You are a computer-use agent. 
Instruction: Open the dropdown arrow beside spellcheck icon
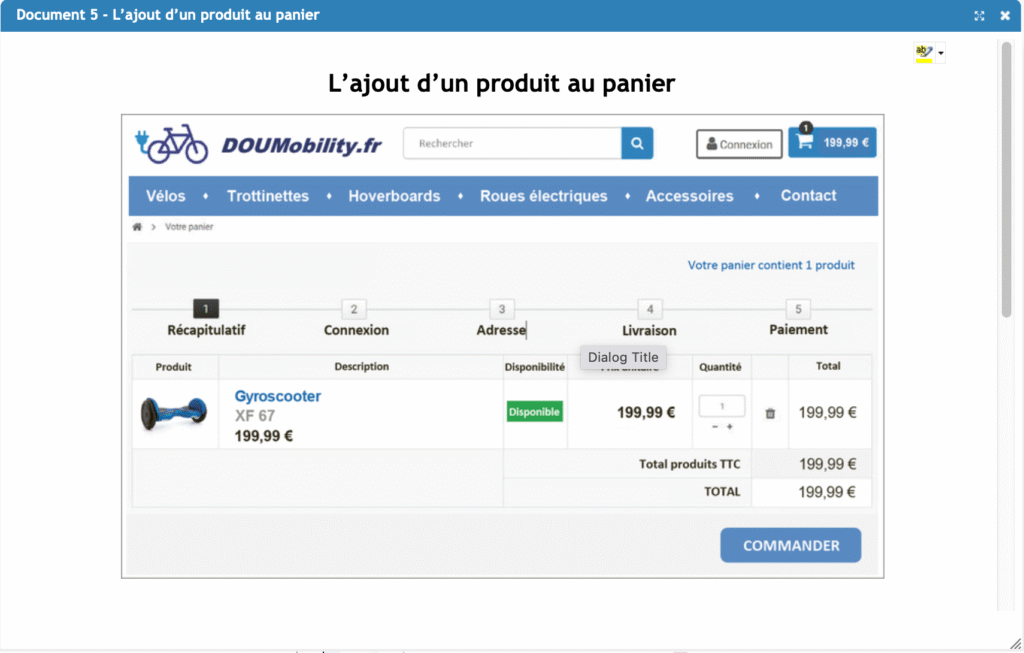coord(941,53)
